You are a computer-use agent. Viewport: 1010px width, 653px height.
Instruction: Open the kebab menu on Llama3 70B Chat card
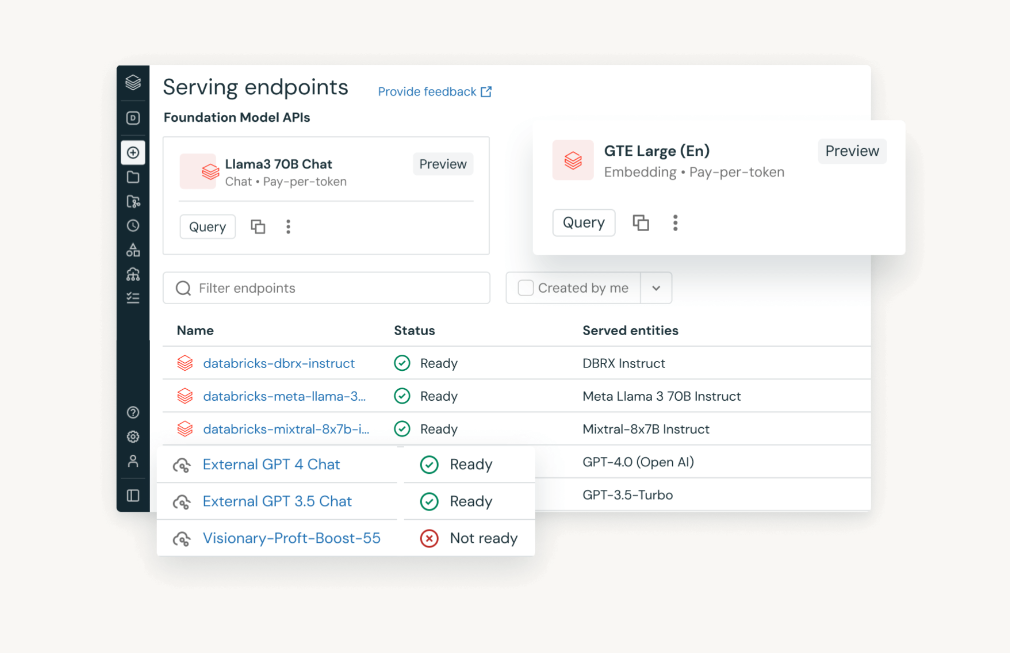[x=288, y=227]
